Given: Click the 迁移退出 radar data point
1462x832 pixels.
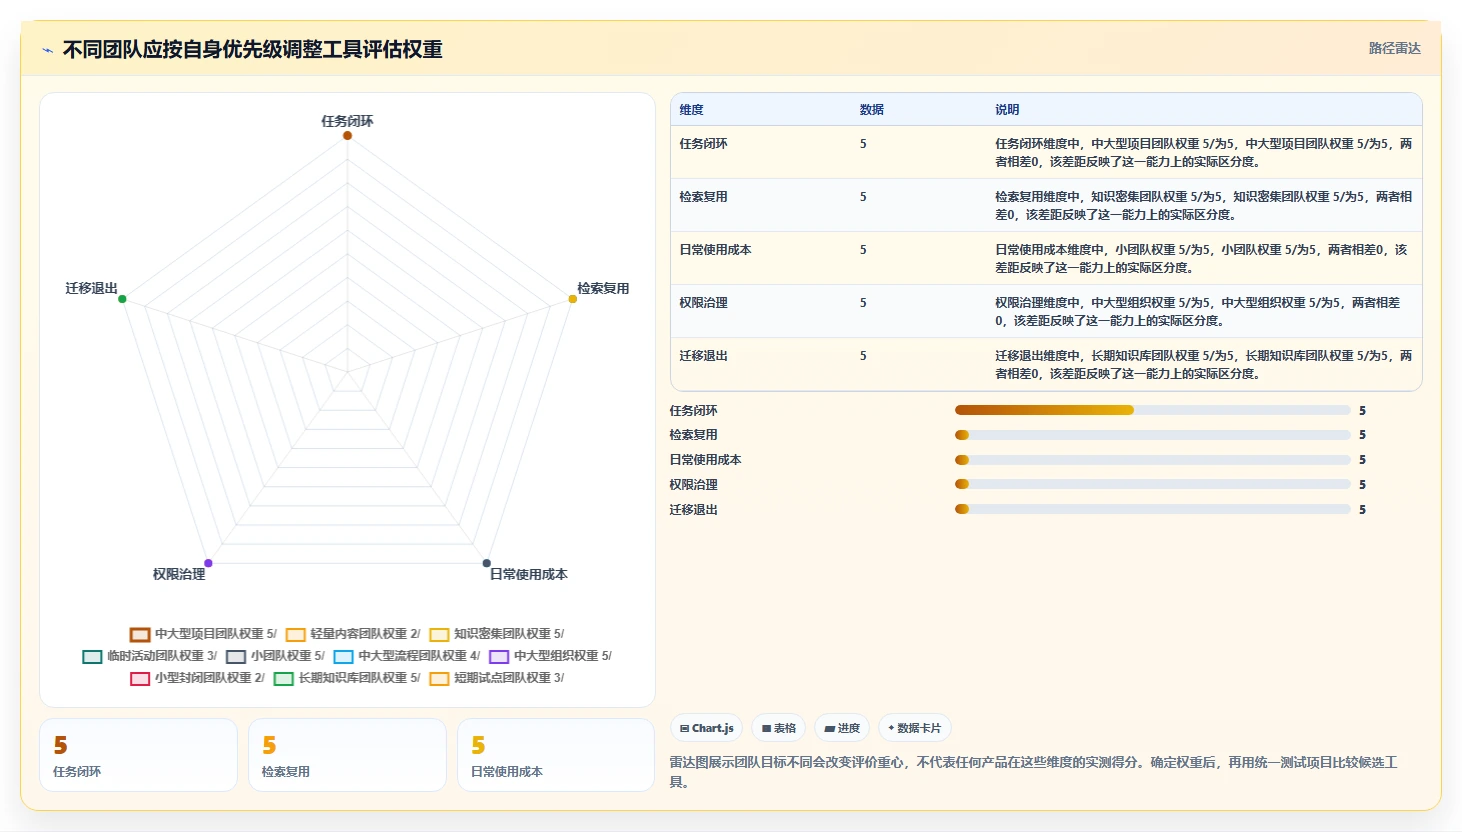Looking at the screenshot, I should [122, 299].
